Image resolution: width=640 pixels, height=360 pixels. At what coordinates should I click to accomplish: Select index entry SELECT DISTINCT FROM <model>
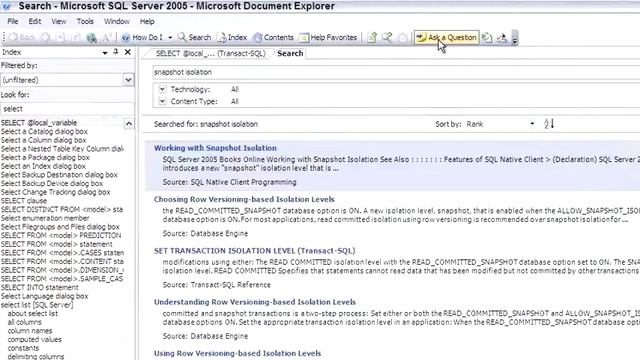[x=62, y=209]
